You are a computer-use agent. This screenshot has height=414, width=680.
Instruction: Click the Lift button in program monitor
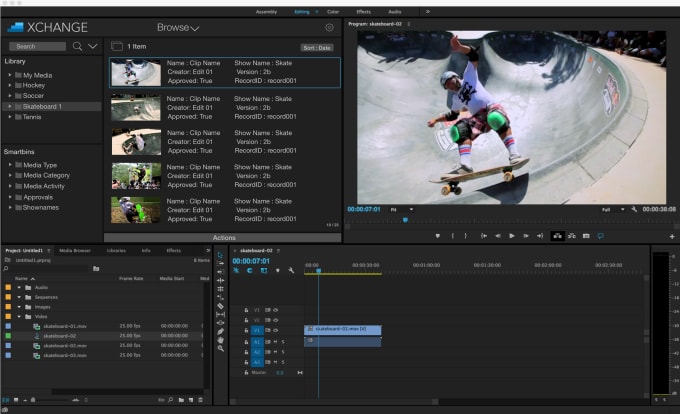(x=557, y=236)
